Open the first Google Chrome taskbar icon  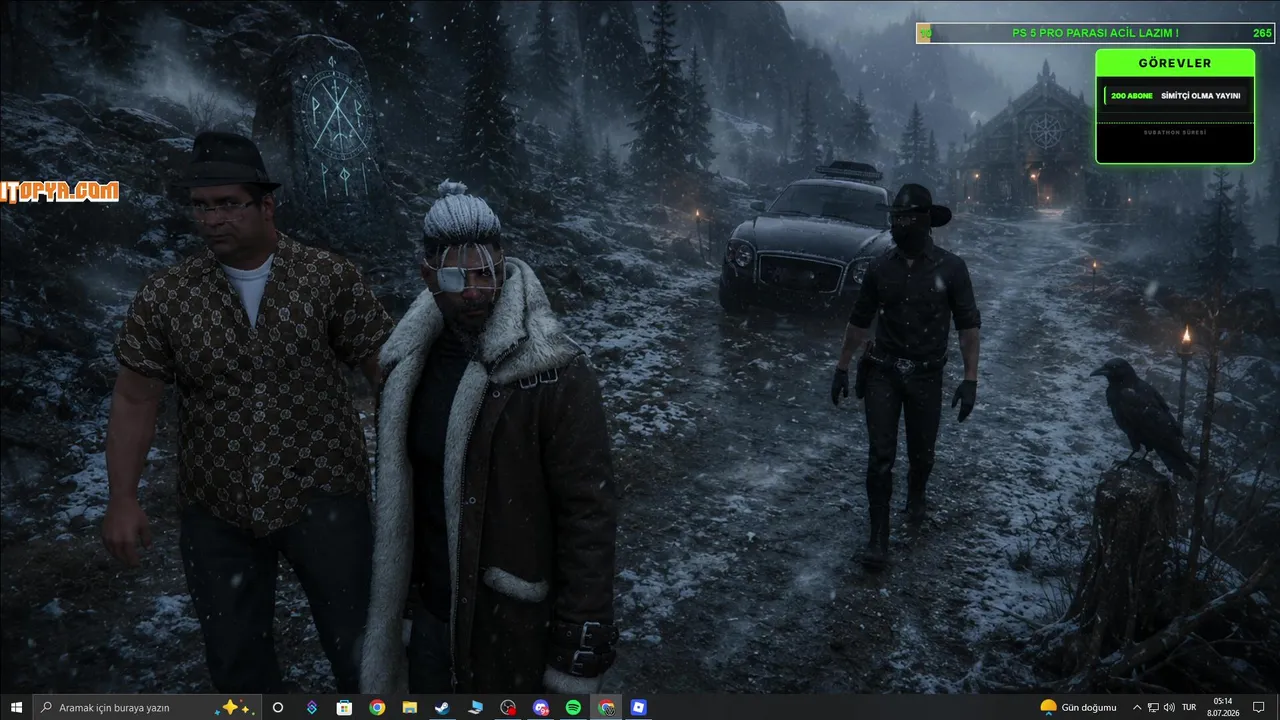tap(377, 707)
